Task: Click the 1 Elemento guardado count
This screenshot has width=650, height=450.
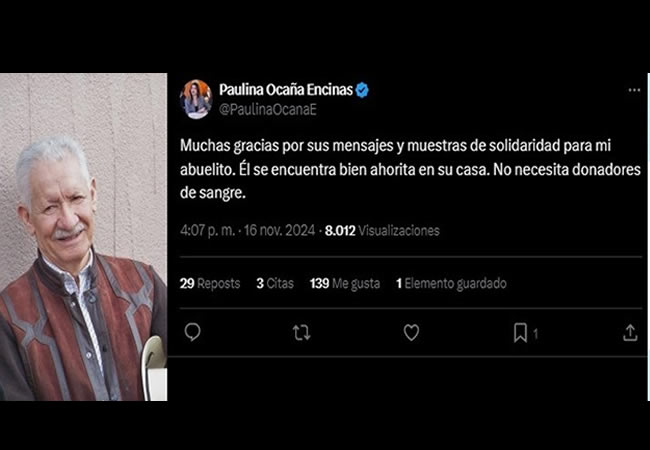Action: [451, 283]
